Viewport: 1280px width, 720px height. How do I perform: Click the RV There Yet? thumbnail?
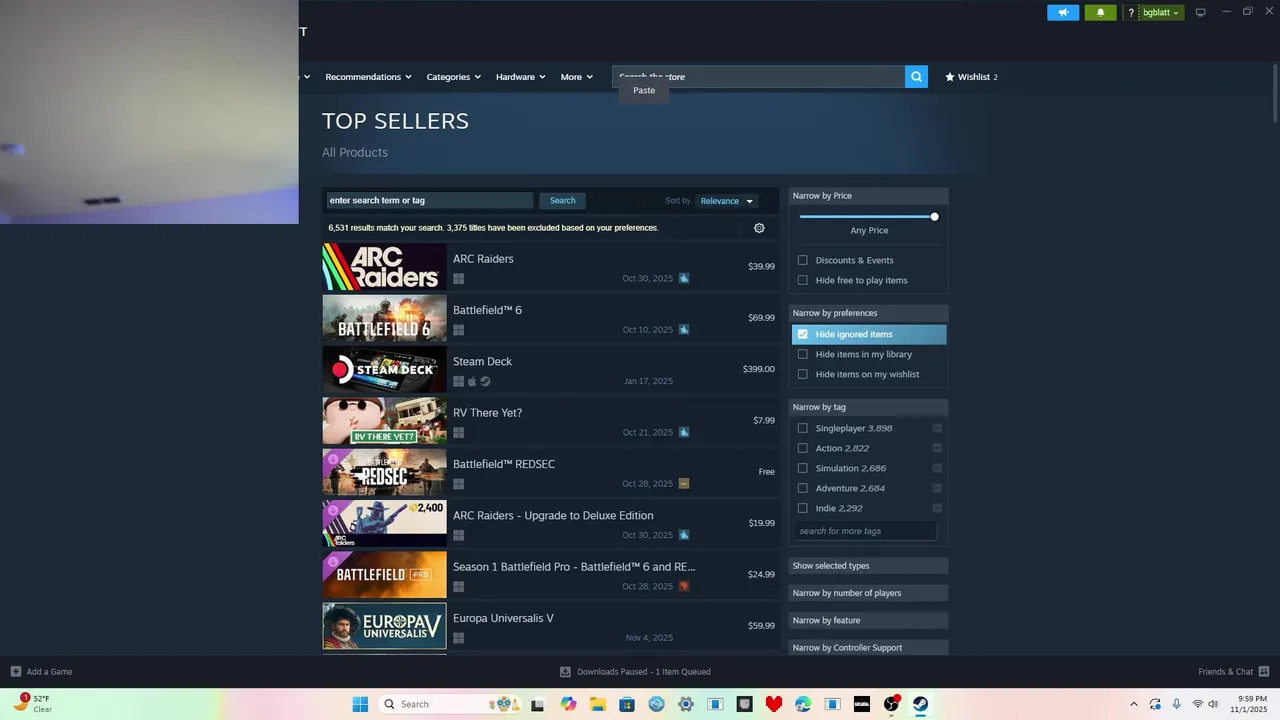coord(384,421)
